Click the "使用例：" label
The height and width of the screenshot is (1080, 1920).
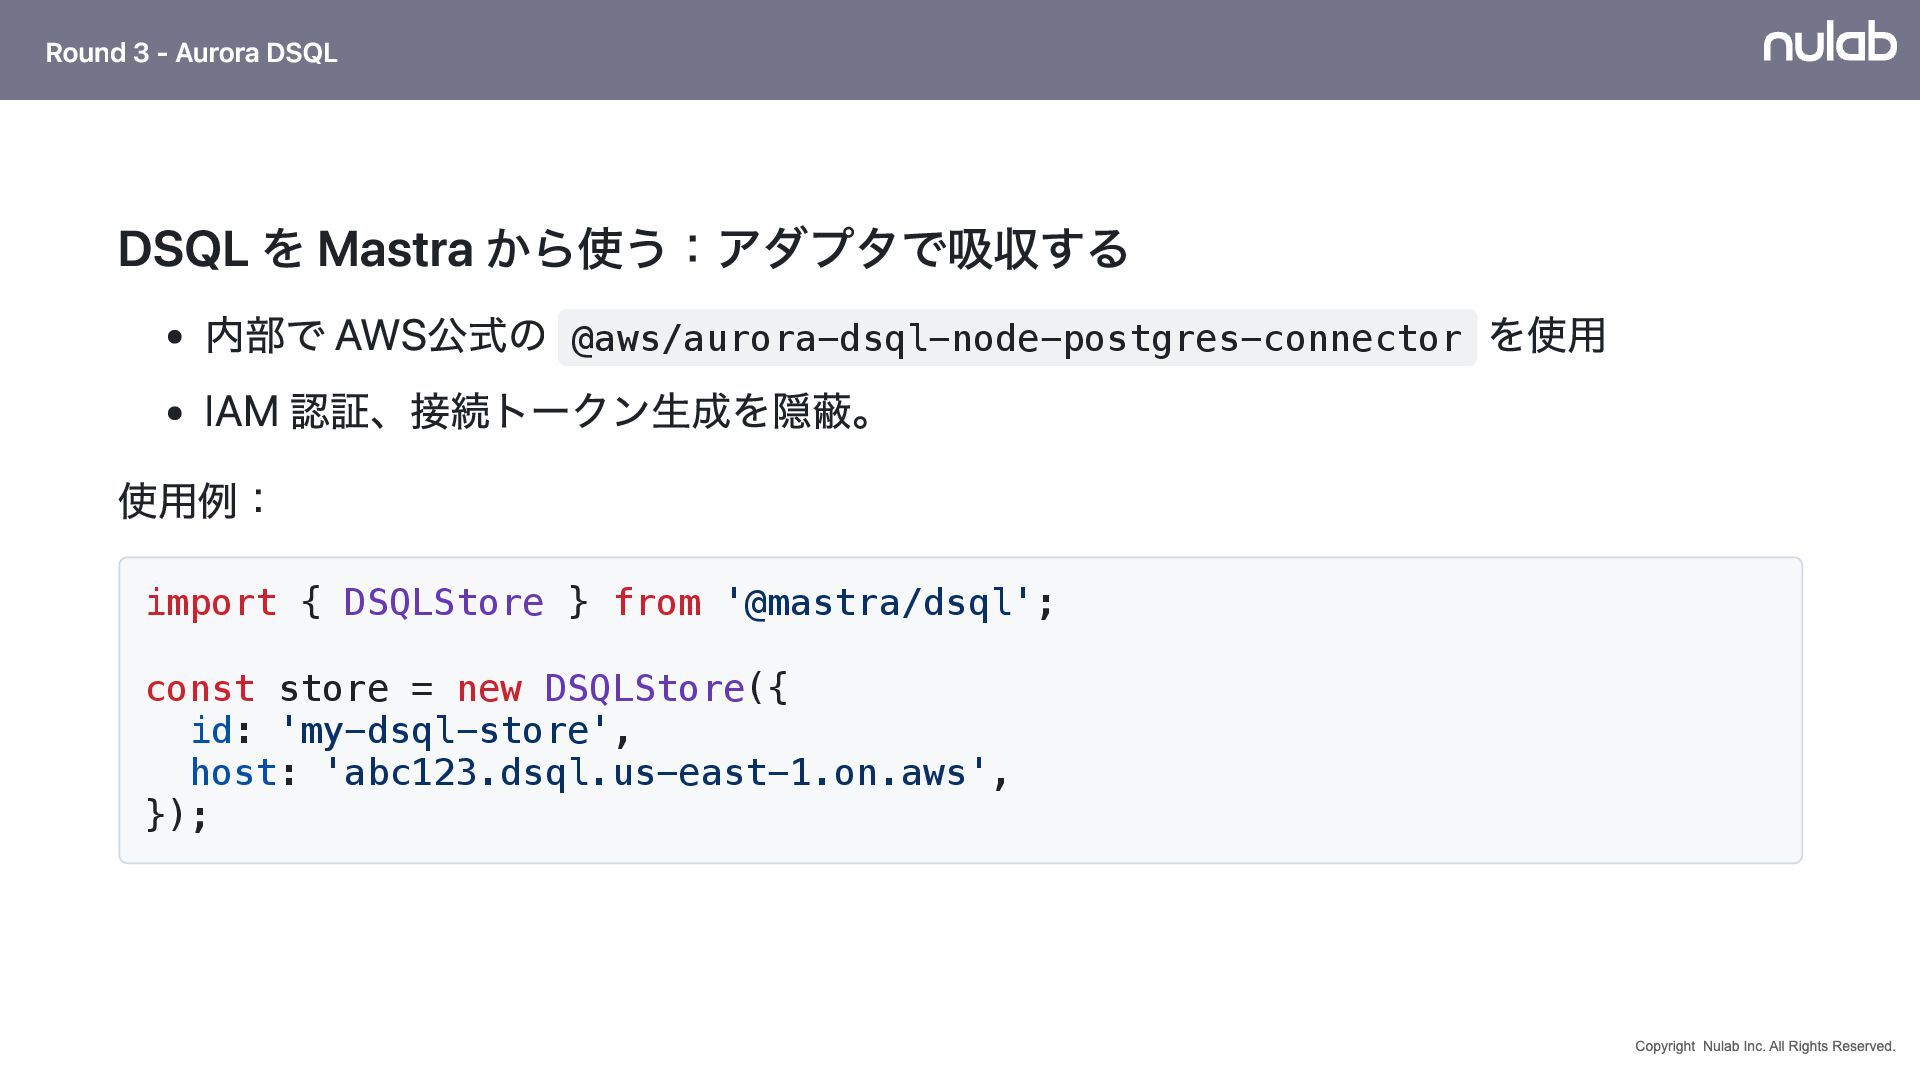194,500
